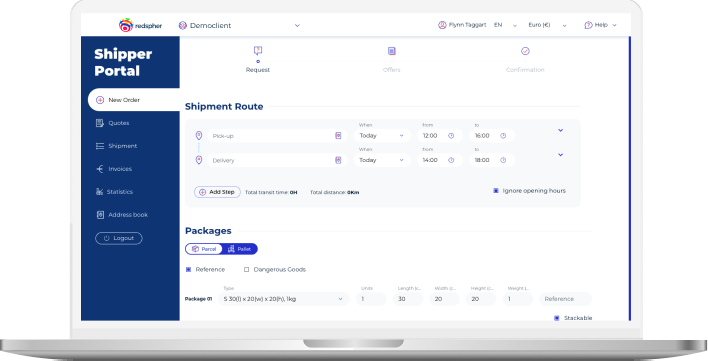The width and height of the screenshot is (708, 361).
Task: Uncheck the Reference checkbox
Action: click(189, 270)
